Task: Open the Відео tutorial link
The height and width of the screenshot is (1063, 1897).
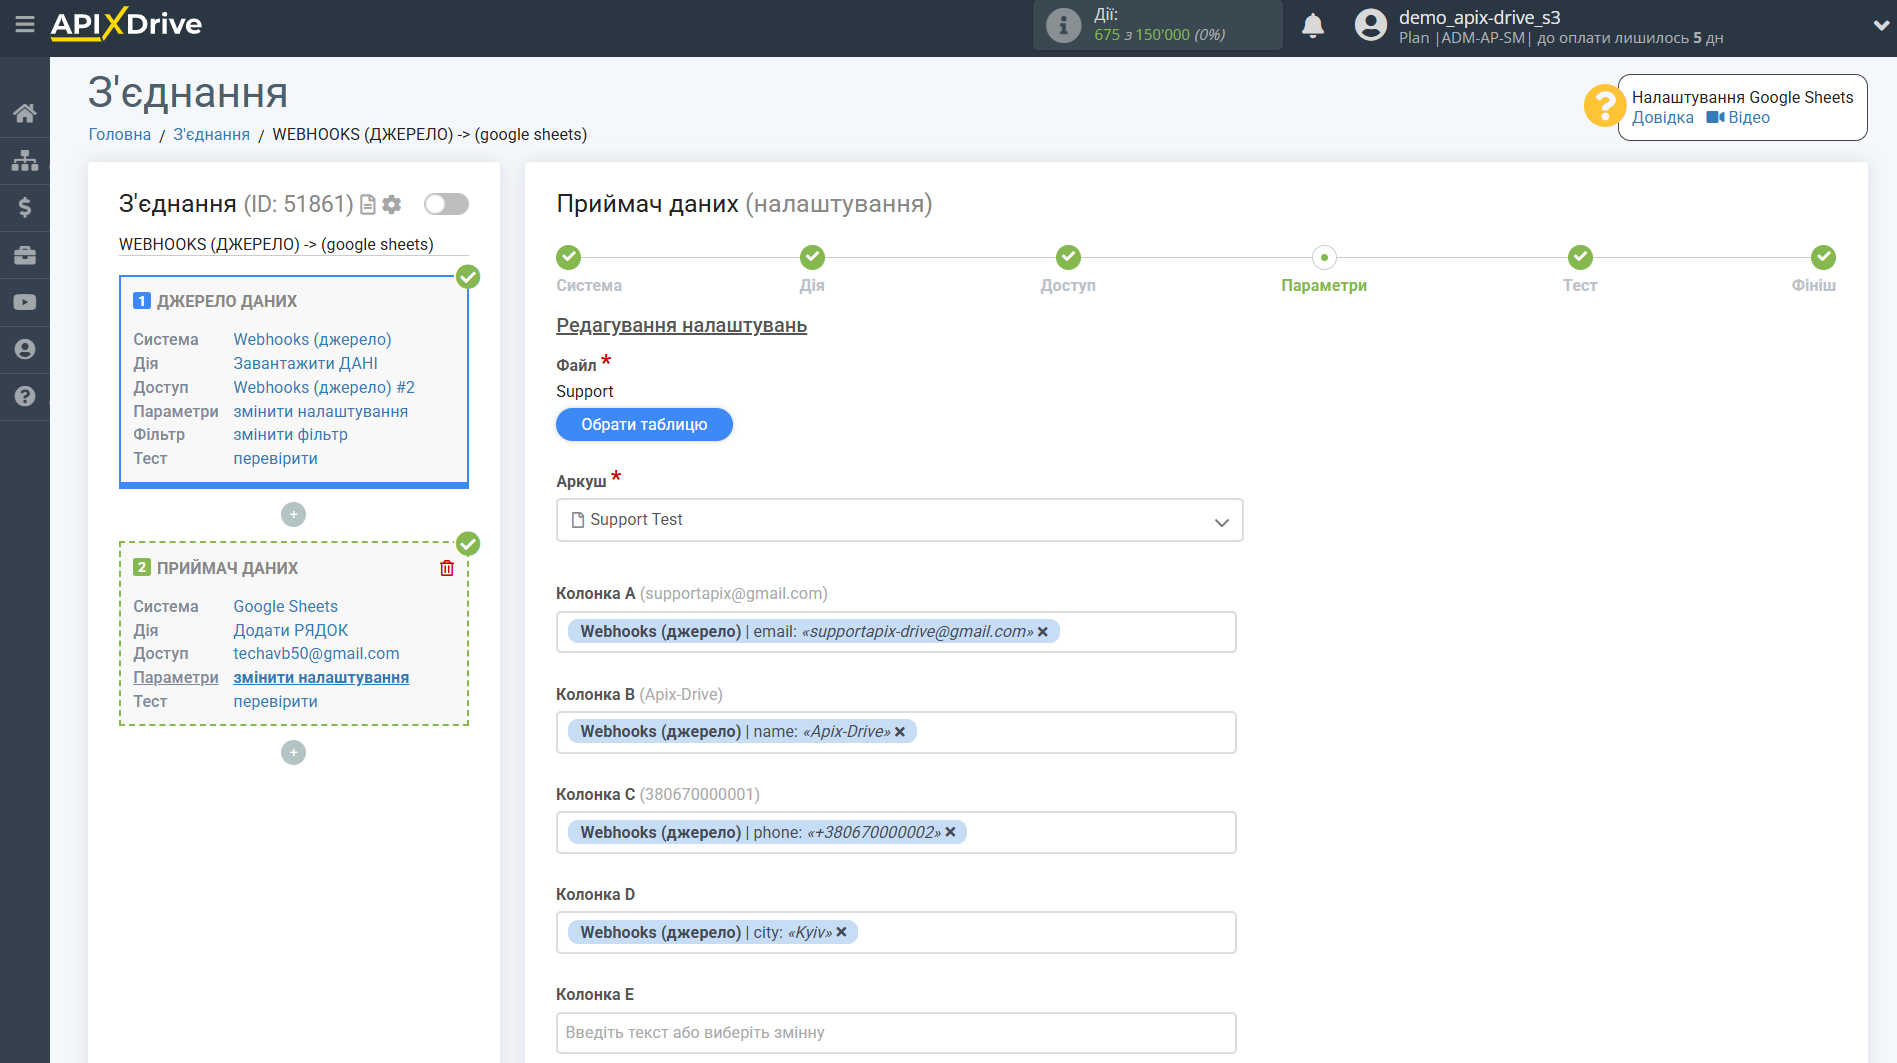Action: (1738, 117)
